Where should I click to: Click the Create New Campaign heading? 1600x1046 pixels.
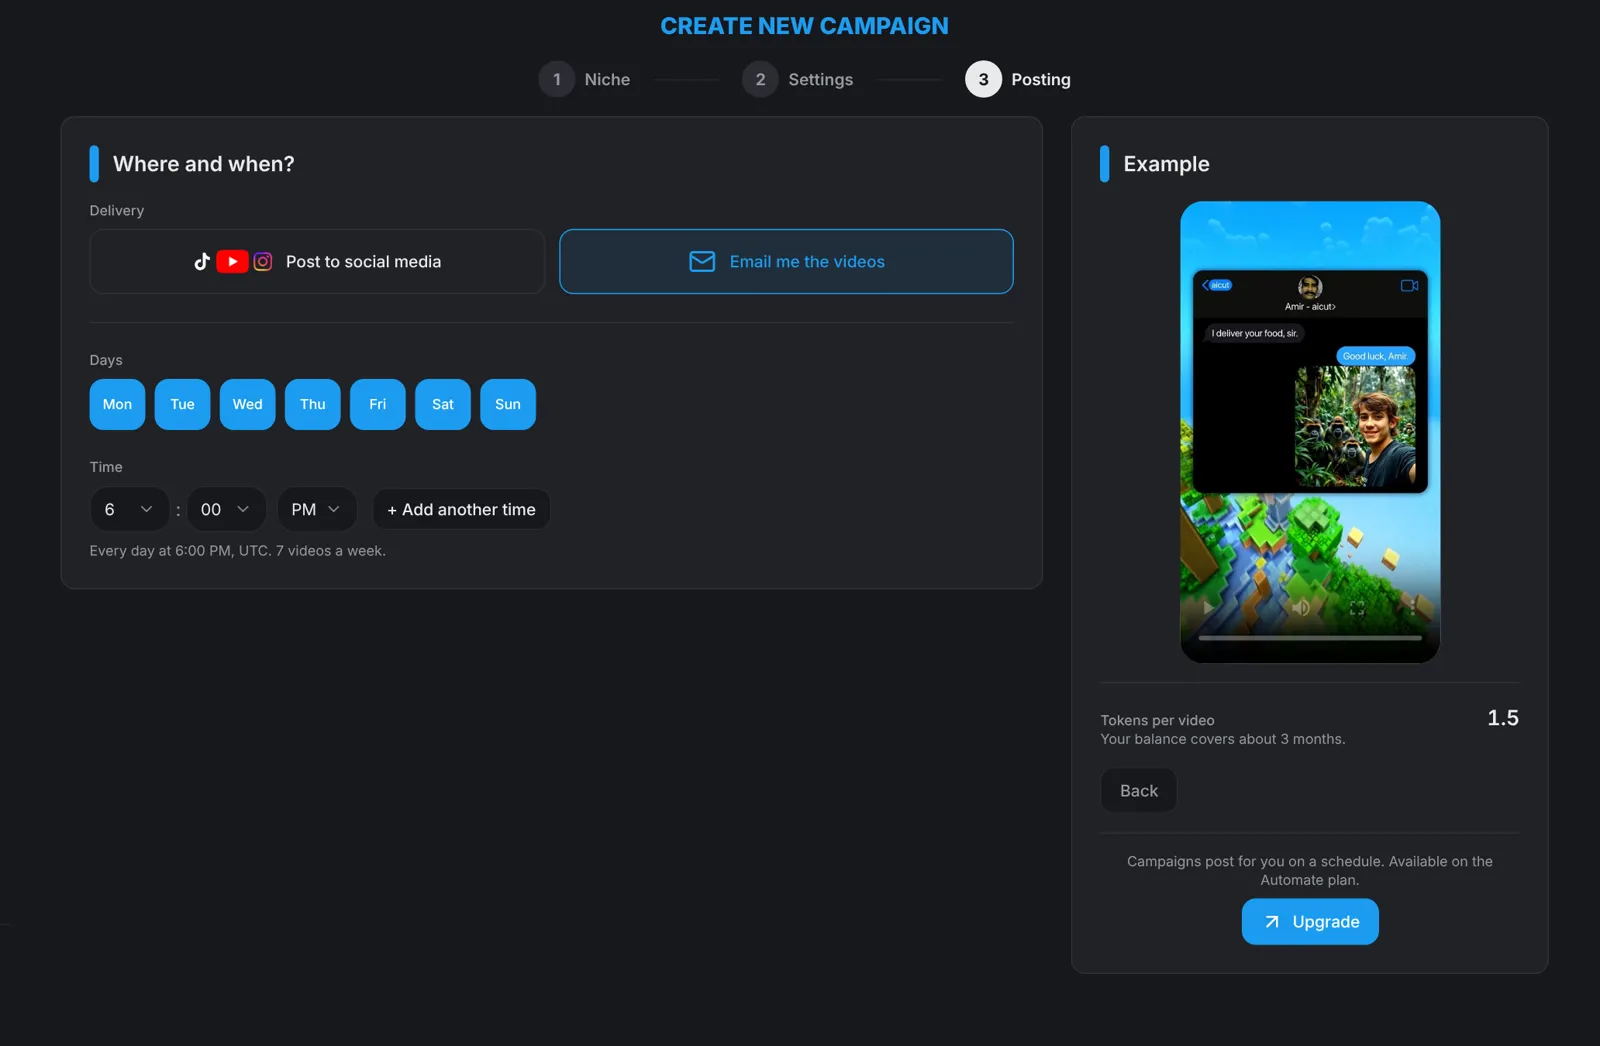804,26
